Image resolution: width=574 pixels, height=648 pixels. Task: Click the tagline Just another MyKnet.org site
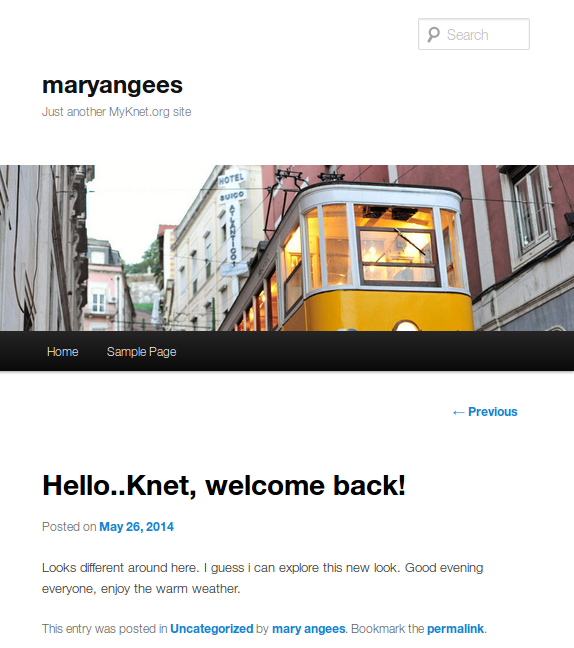(117, 112)
